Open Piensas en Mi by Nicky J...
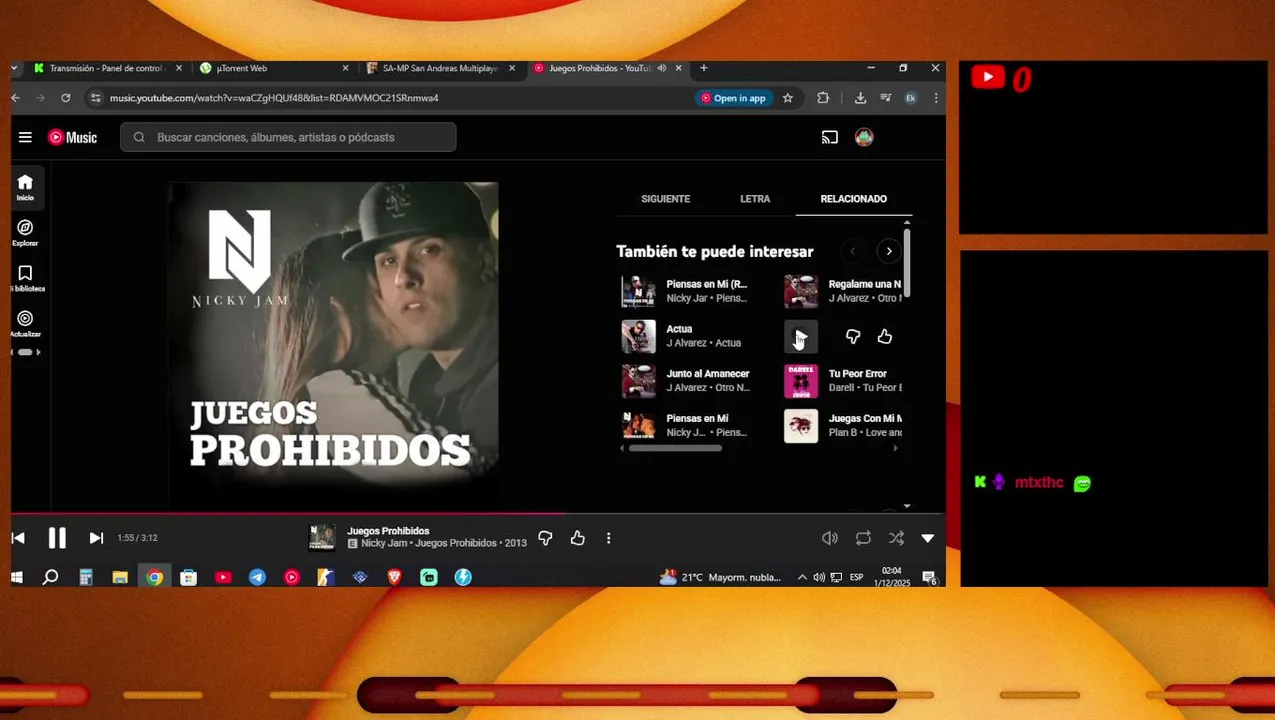This screenshot has width=1275, height=720. point(697,419)
